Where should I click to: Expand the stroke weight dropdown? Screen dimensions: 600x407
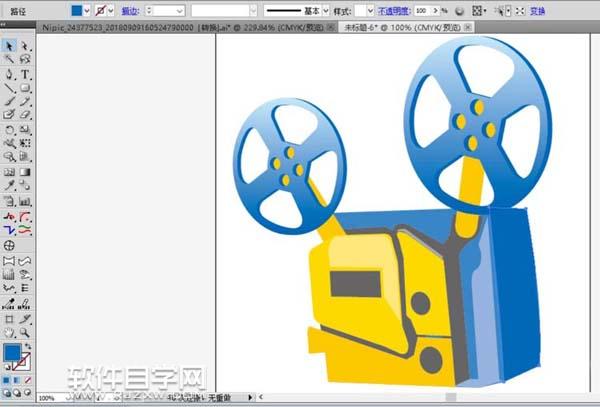point(178,9)
